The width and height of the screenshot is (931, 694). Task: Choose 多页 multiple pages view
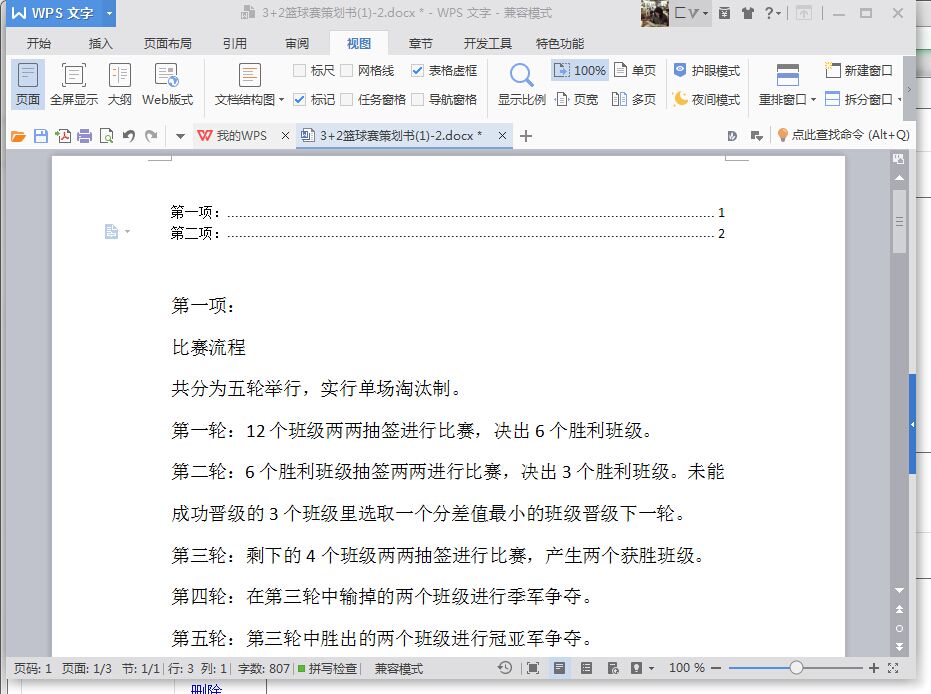(634, 99)
